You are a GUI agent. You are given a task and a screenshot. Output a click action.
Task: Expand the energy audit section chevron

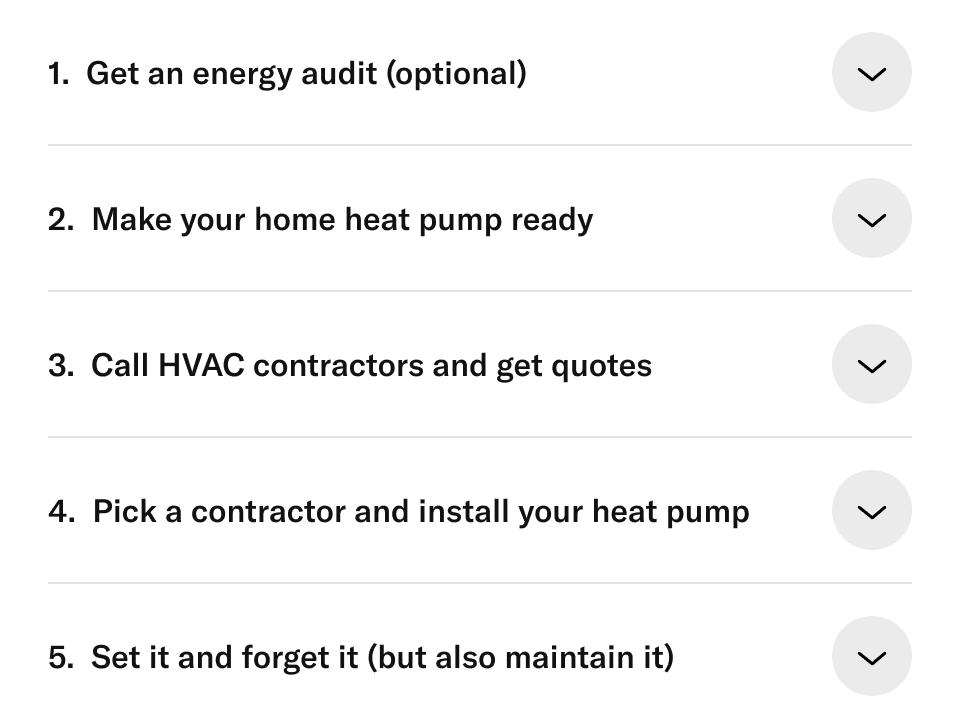(x=871, y=73)
